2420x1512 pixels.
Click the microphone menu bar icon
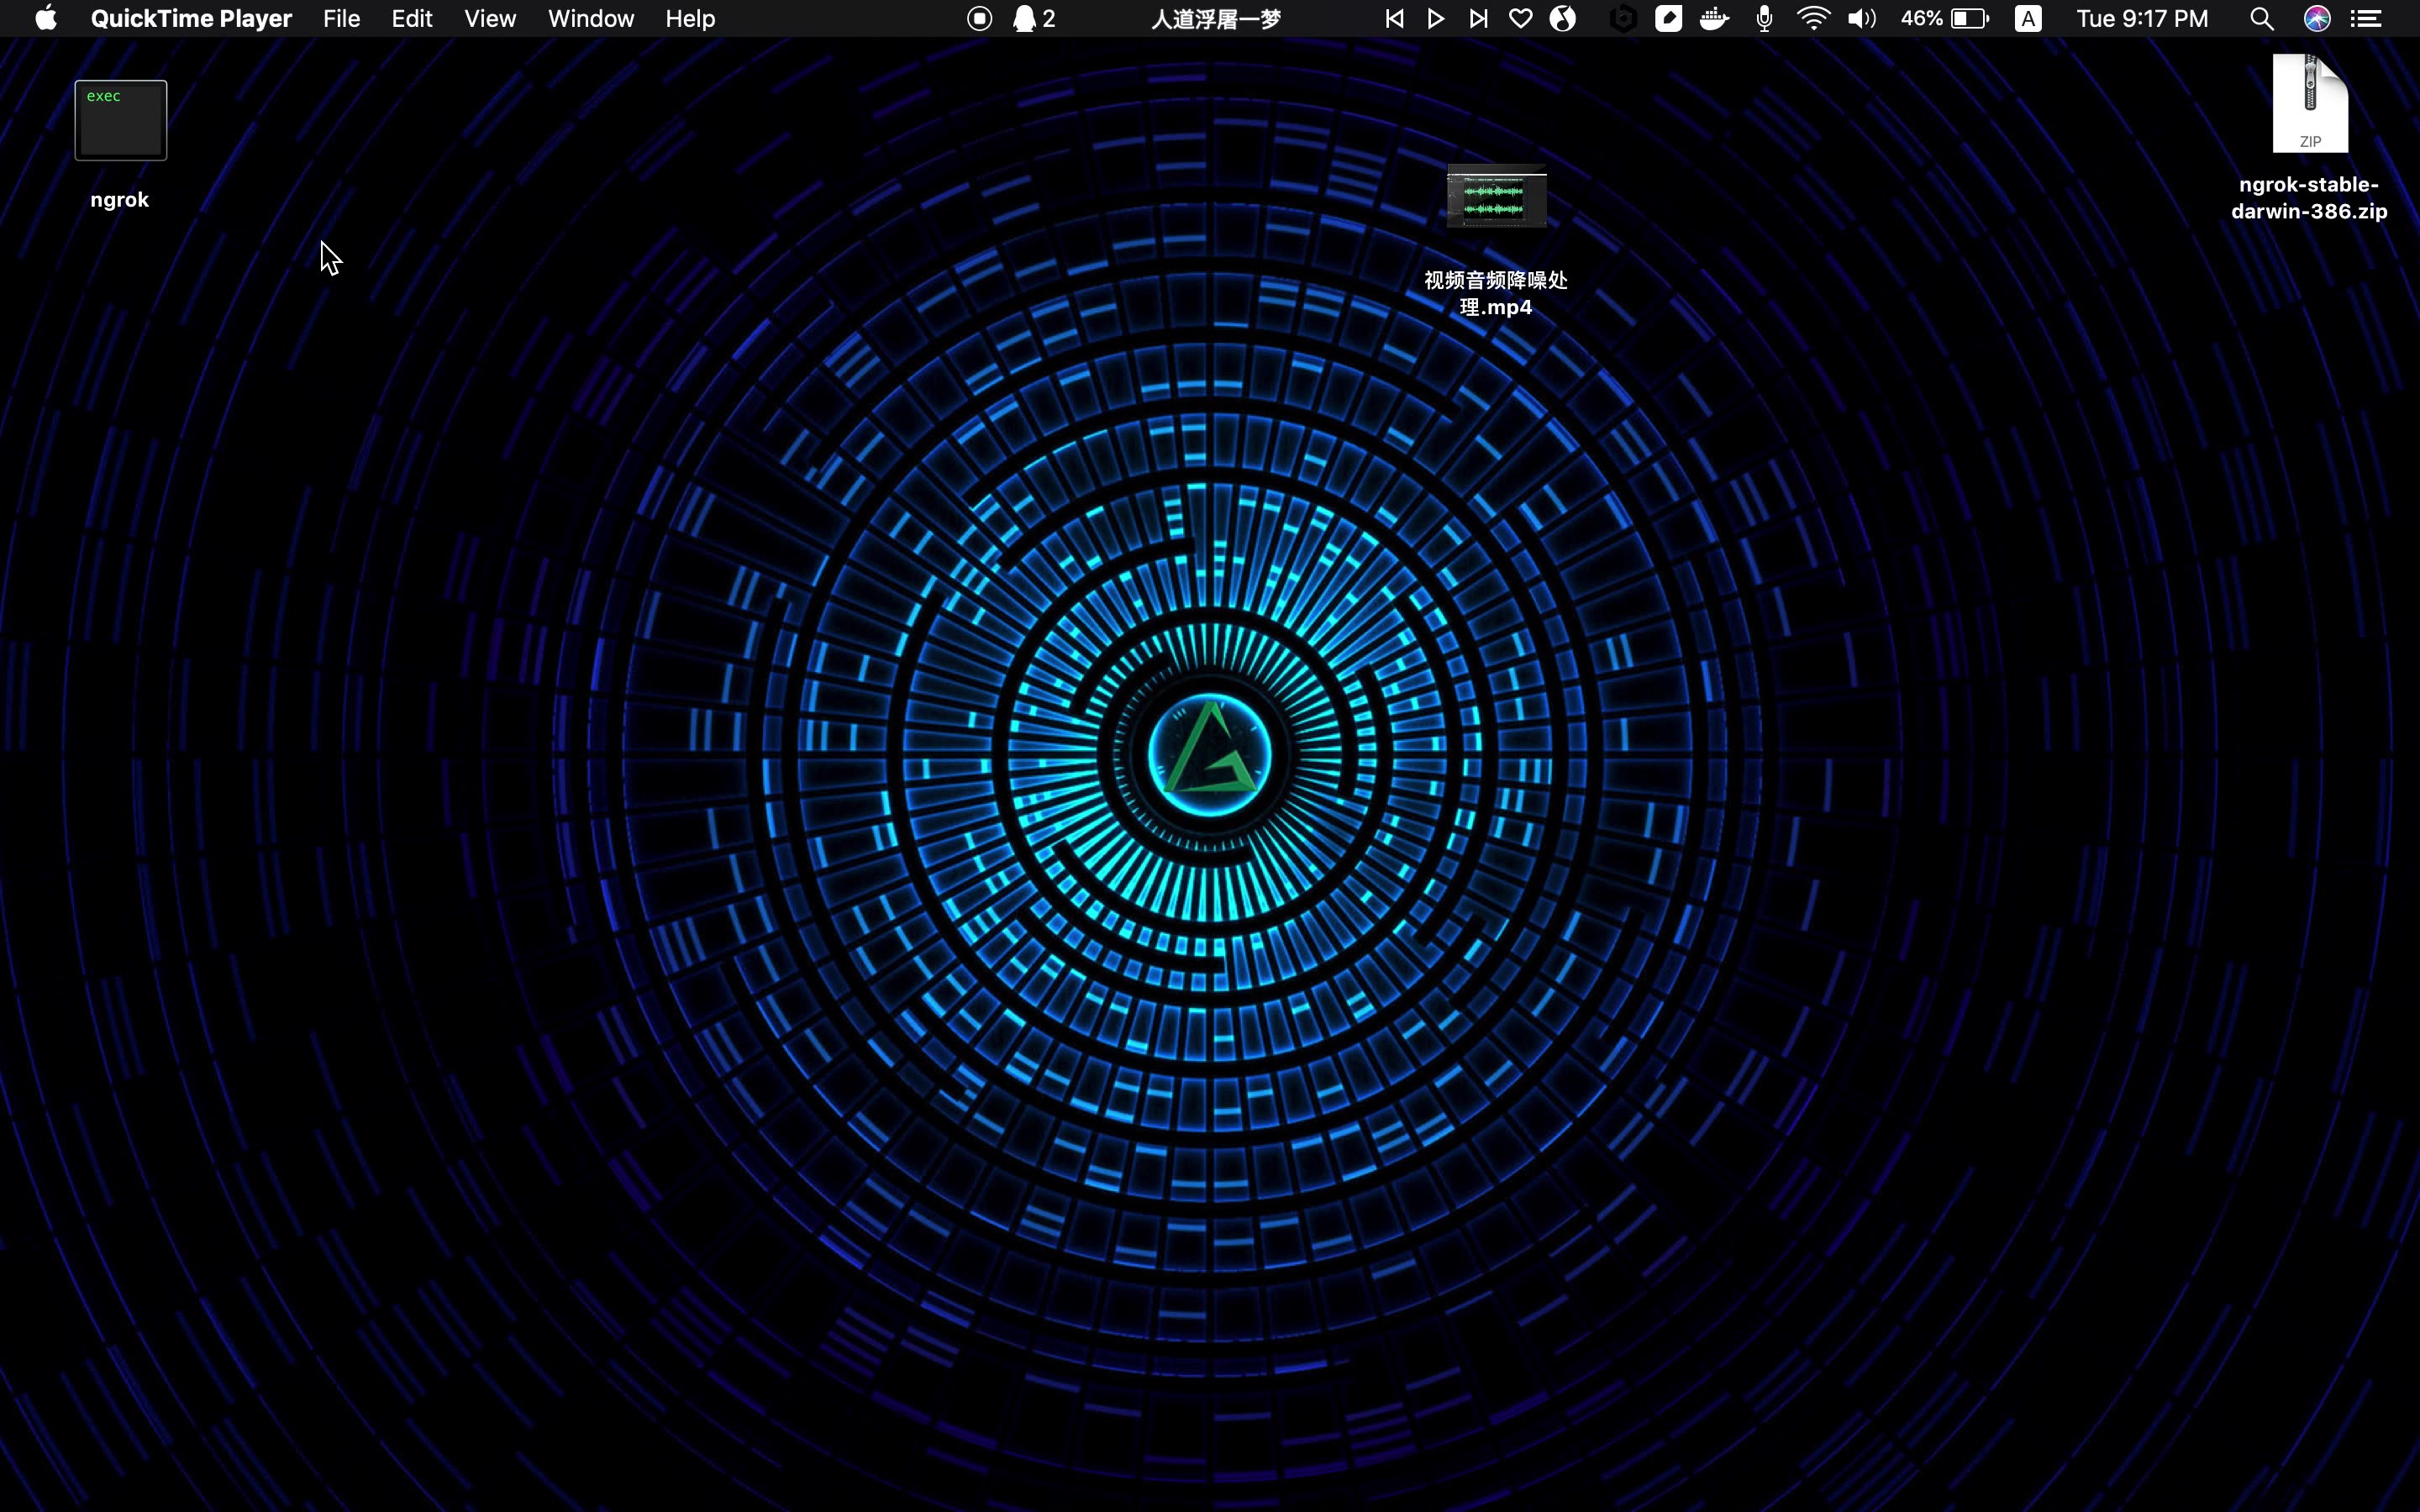1764,19
